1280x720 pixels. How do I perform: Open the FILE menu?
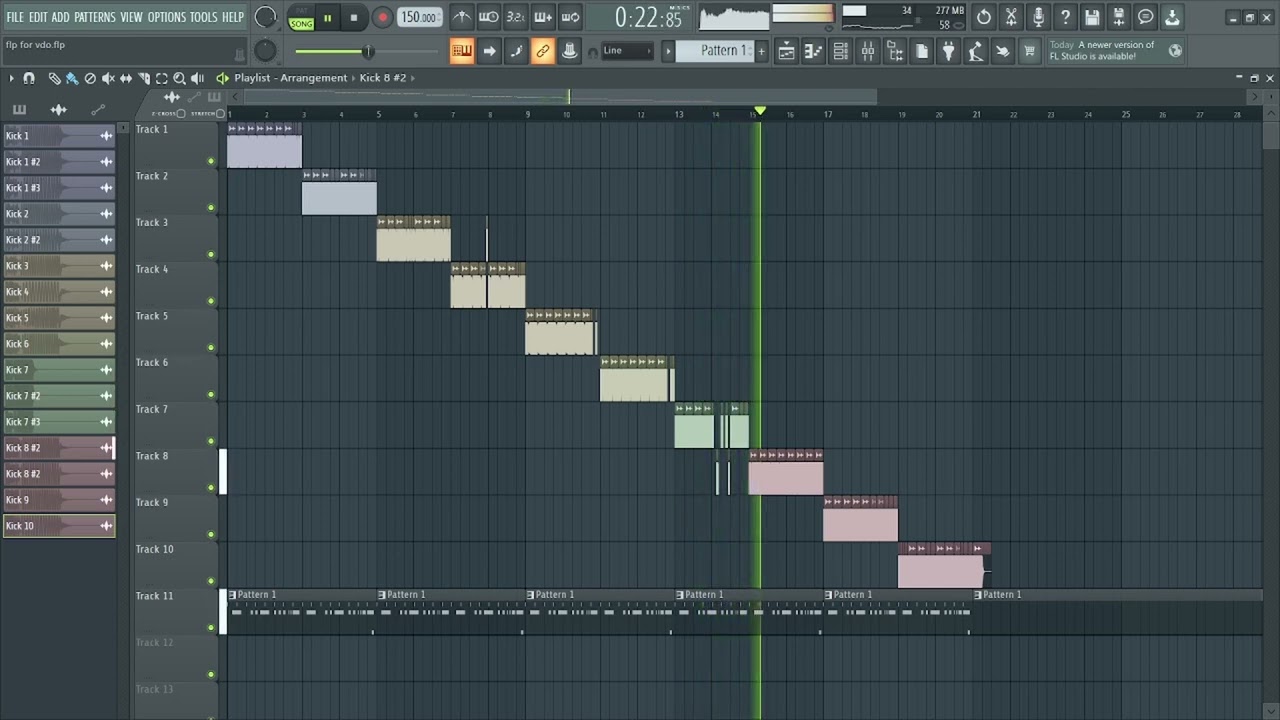click(x=15, y=17)
